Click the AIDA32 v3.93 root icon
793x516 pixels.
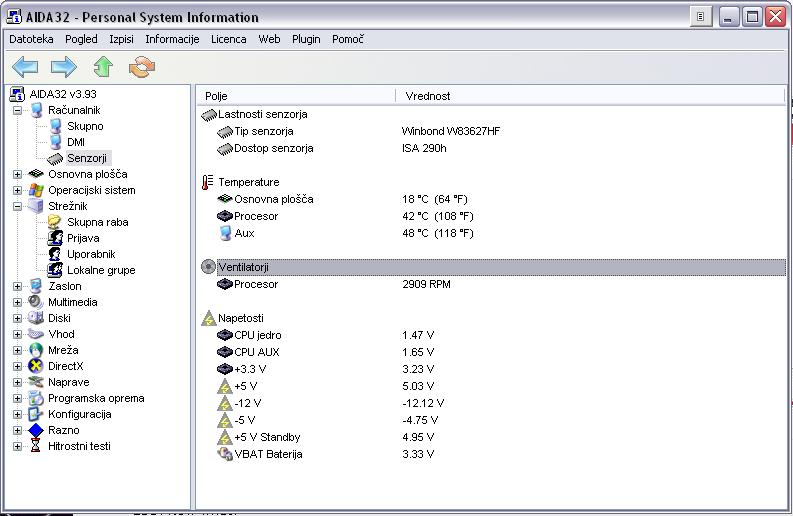[18, 94]
